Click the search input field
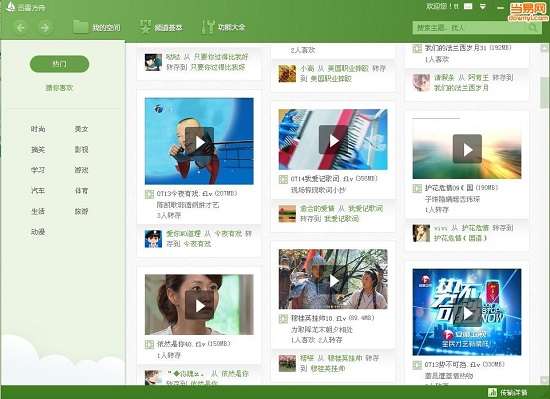This screenshot has width=550, height=399. (471, 28)
